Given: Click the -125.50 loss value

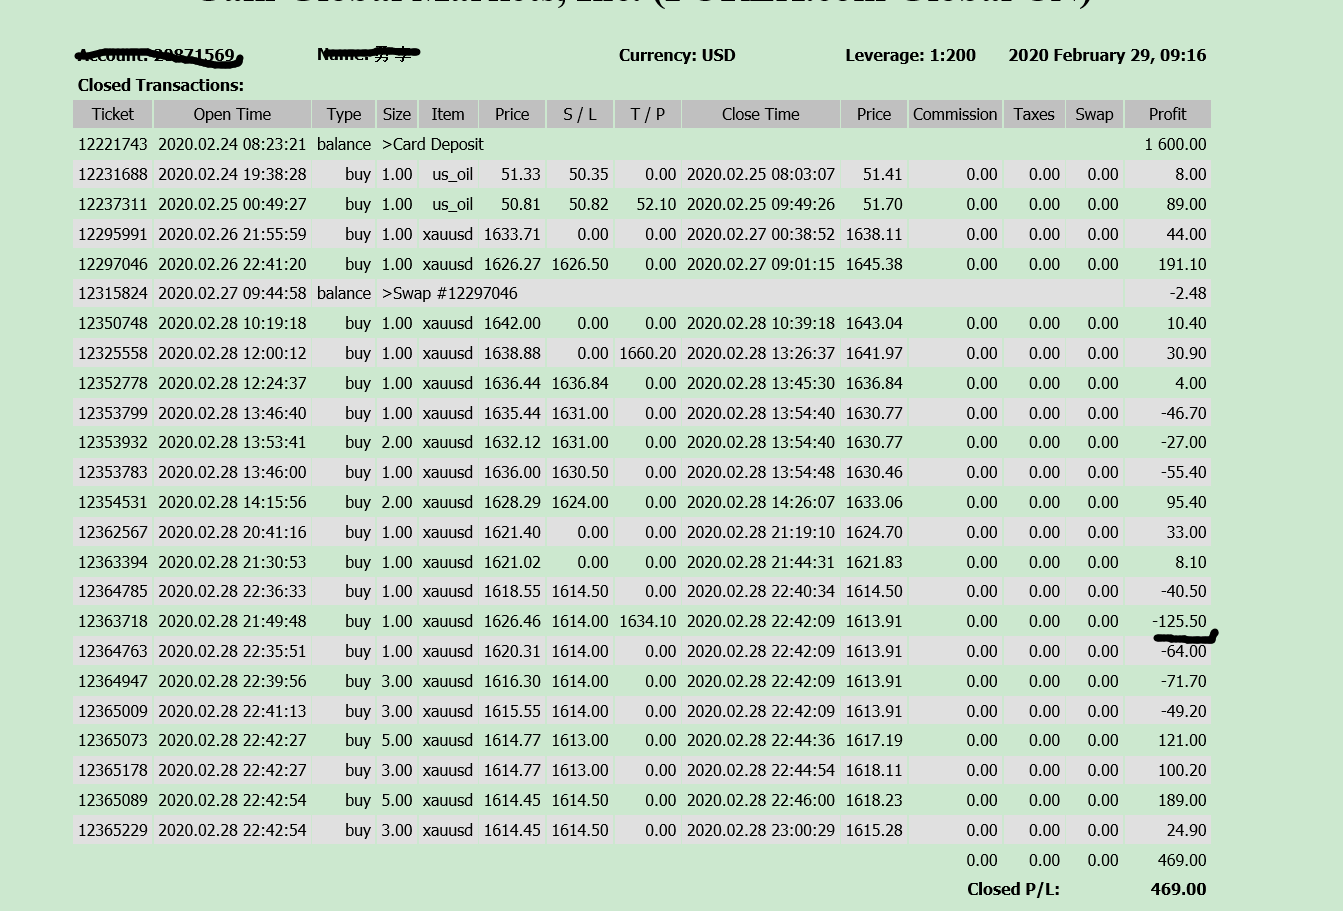Looking at the screenshot, I should [x=1180, y=621].
